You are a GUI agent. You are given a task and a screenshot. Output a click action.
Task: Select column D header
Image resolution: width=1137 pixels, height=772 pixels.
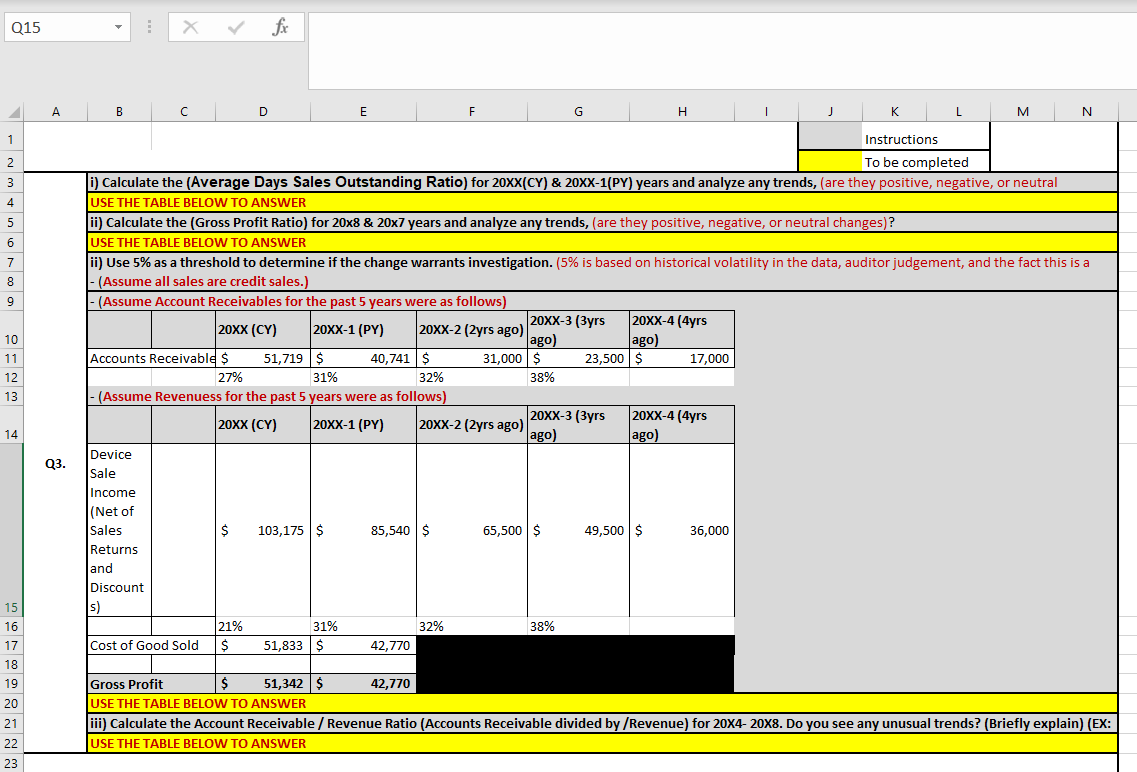pyautogui.click(x=263, y=112)
